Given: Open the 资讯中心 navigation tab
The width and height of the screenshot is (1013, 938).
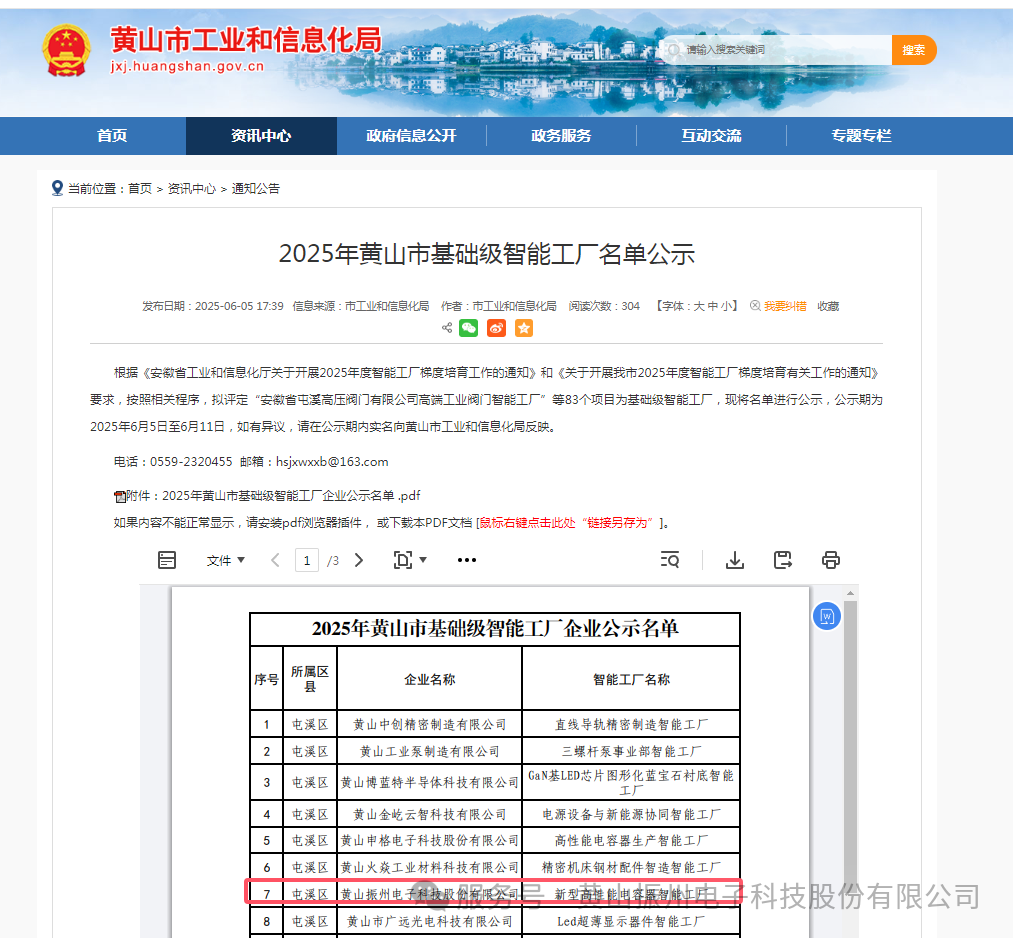Looking at the screenshot, I should click(261, 136).
